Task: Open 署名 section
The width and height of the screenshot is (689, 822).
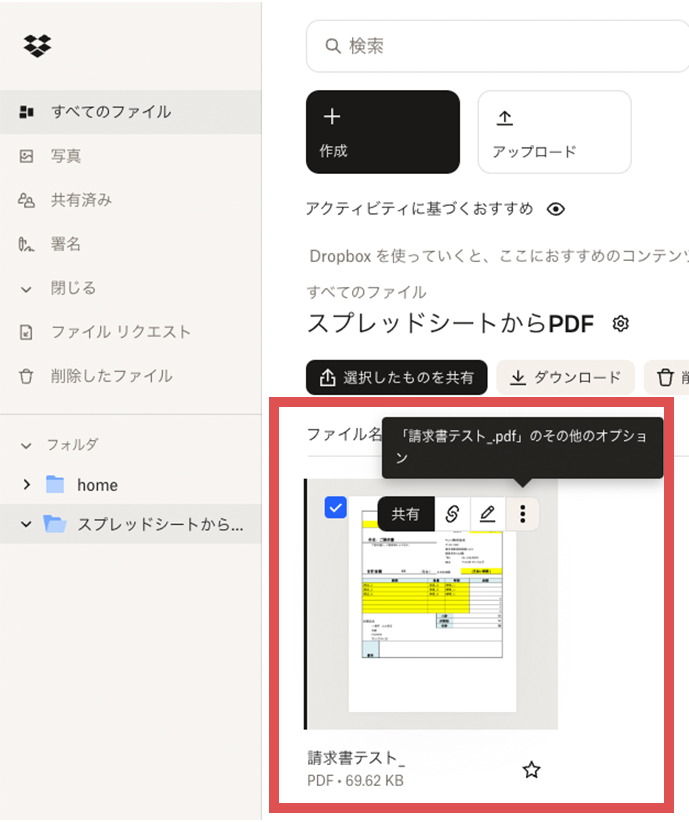Action: pyautogui.click(x=131, y=244)
